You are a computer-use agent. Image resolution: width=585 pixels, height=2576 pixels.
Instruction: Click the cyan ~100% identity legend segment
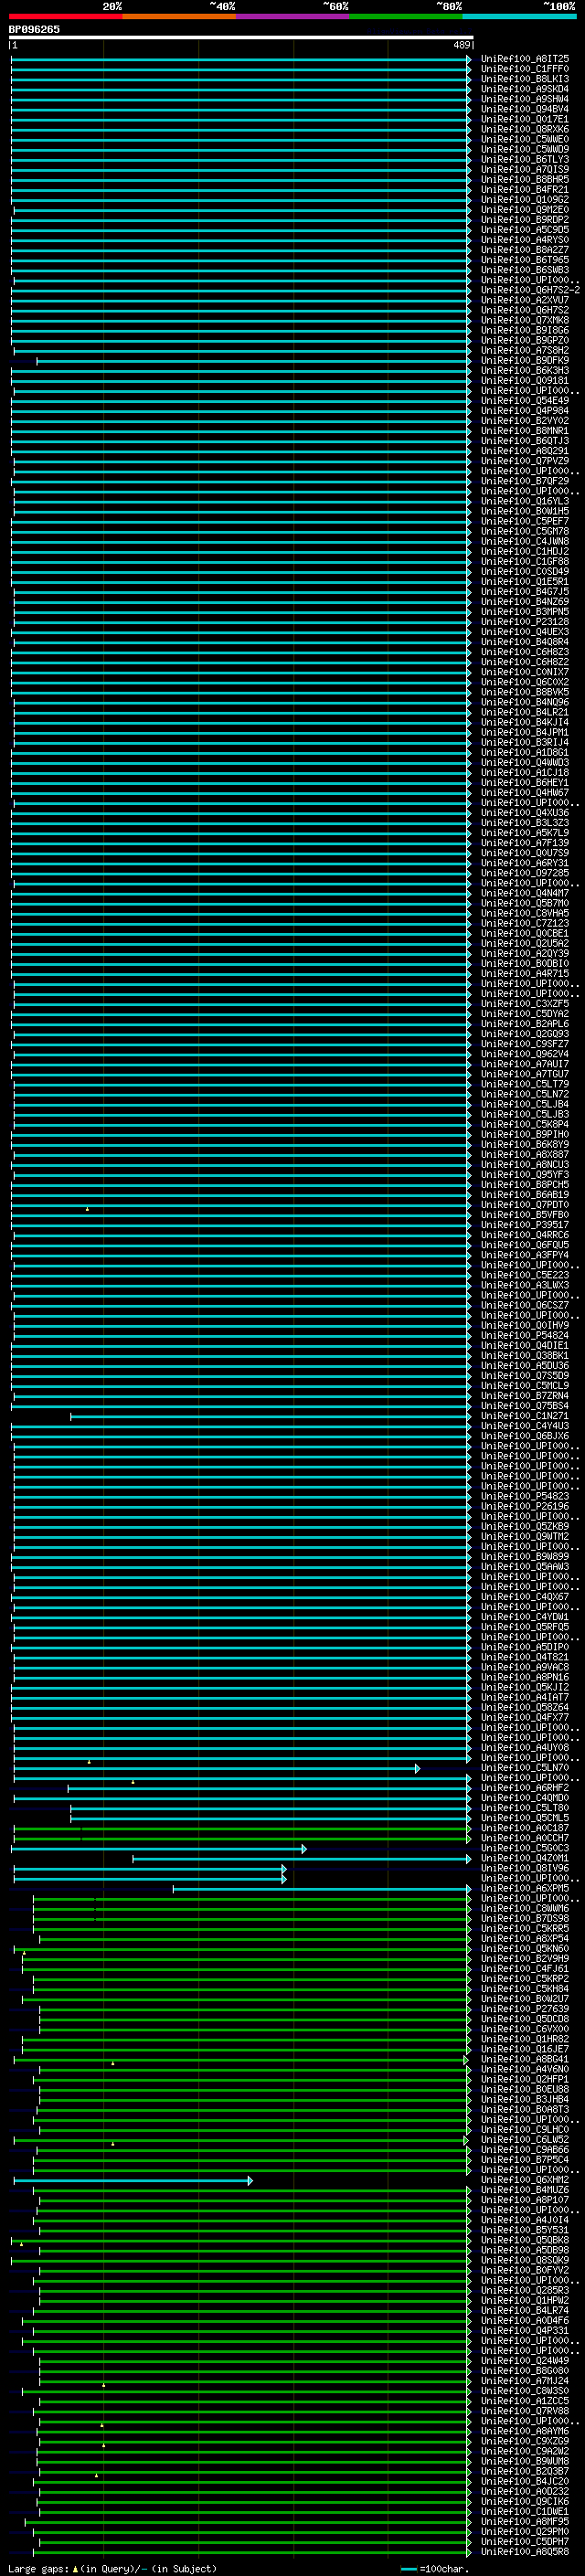(519, 16)
